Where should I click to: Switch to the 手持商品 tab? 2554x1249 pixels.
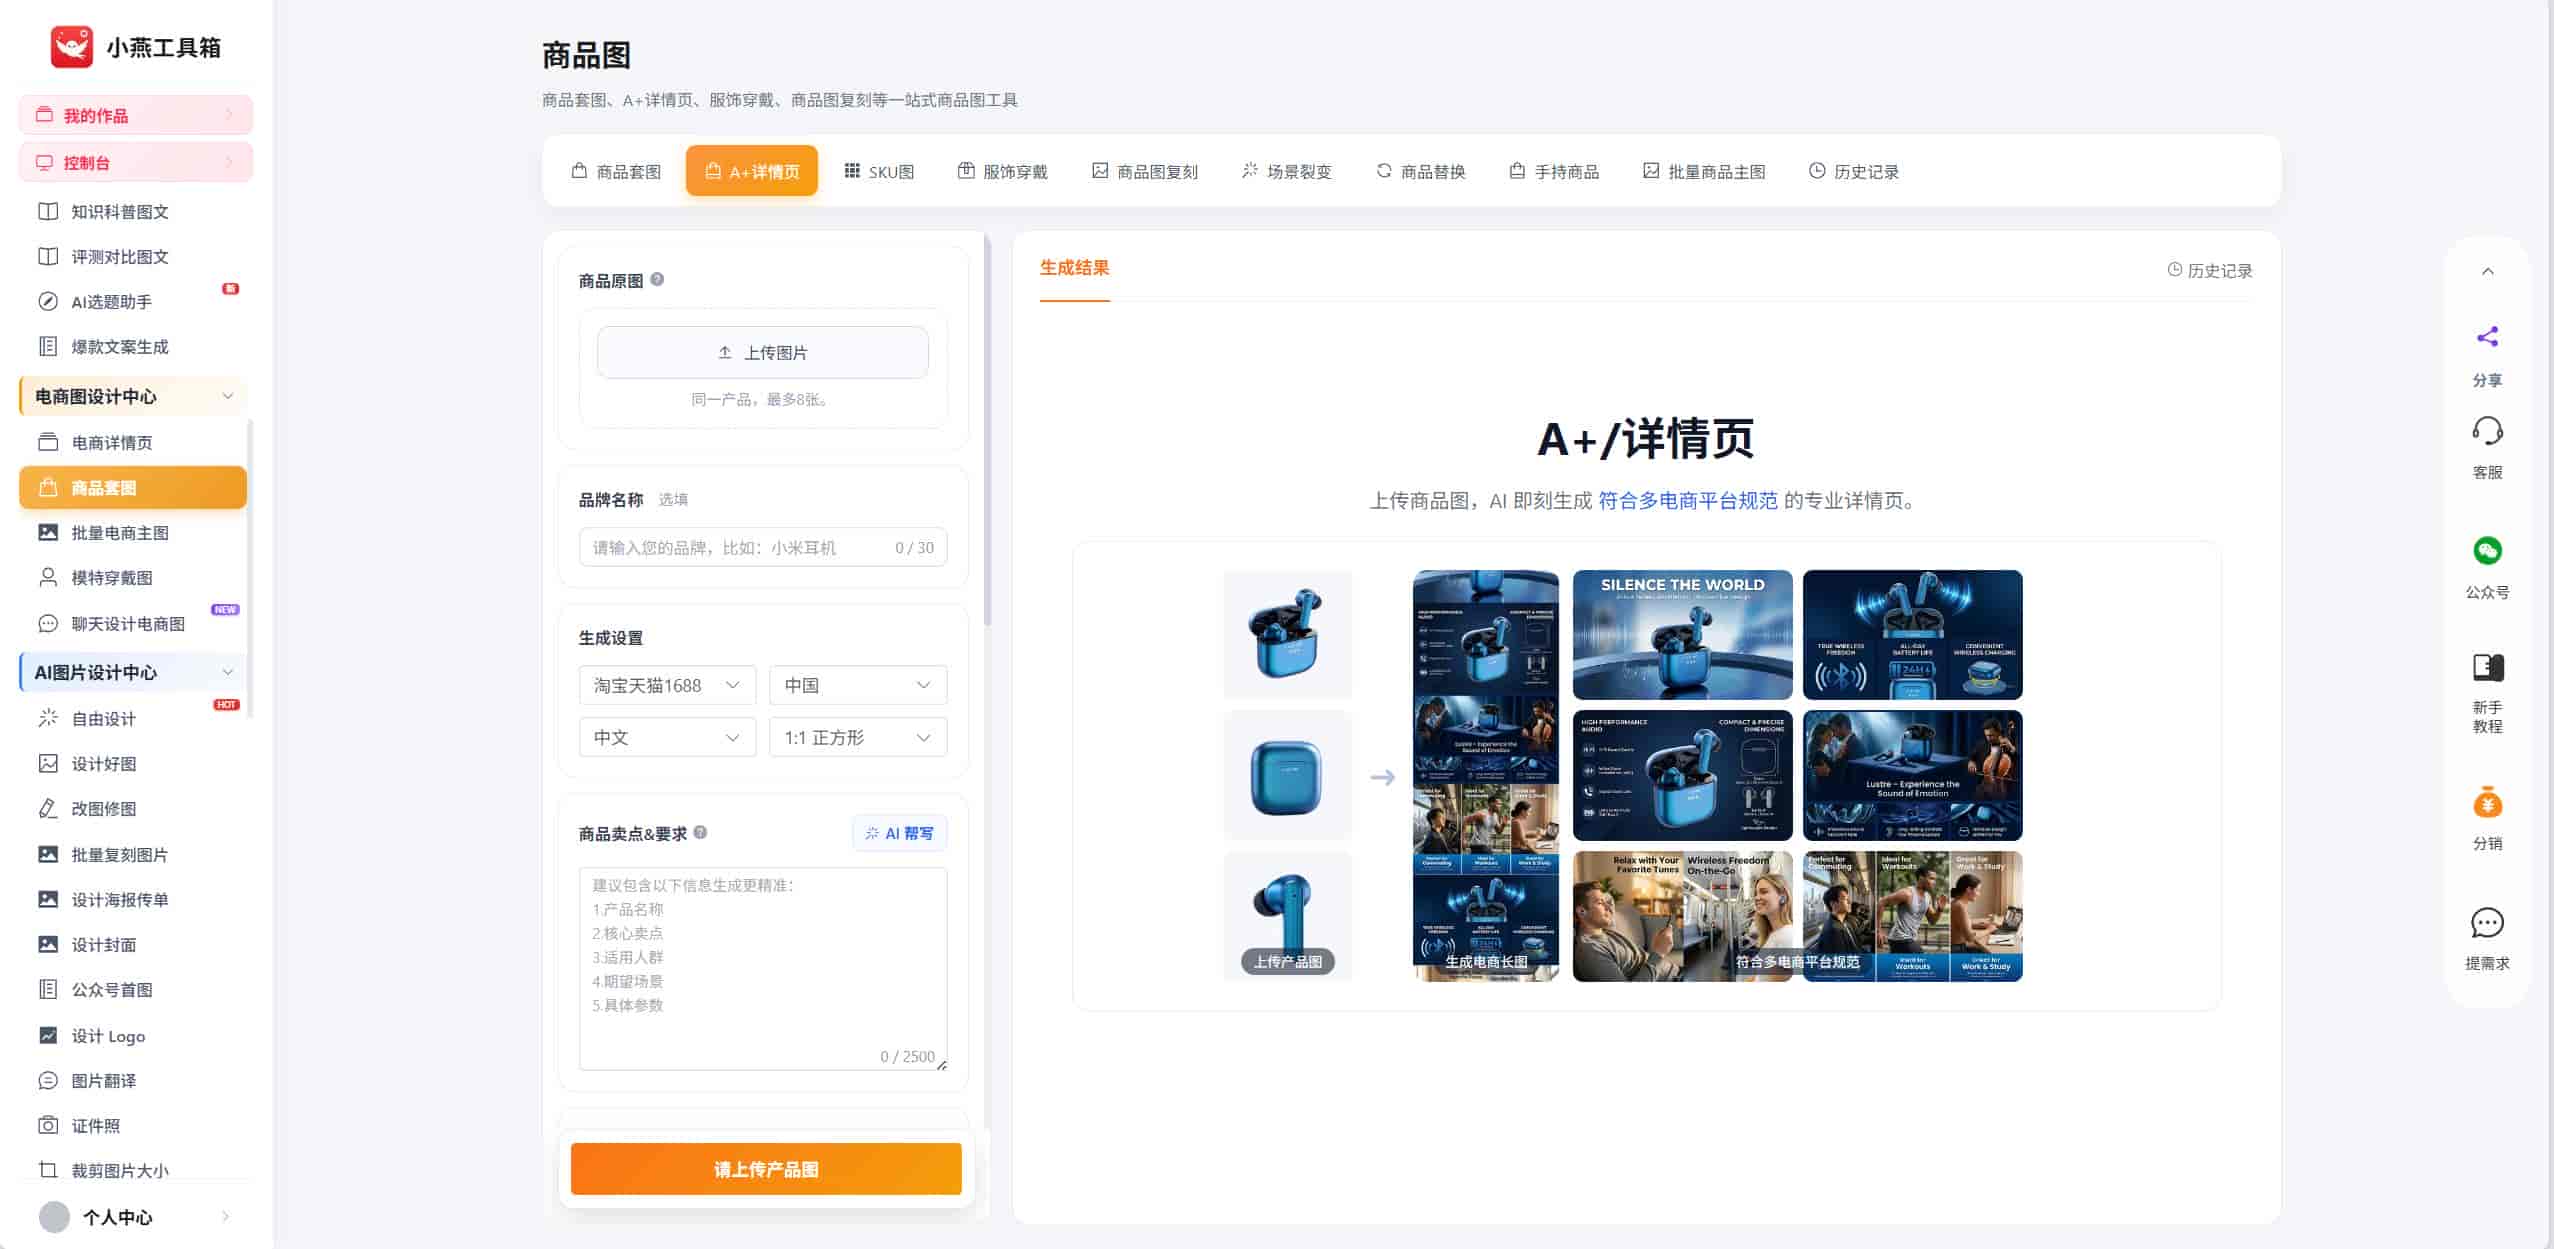point(1554,171)
